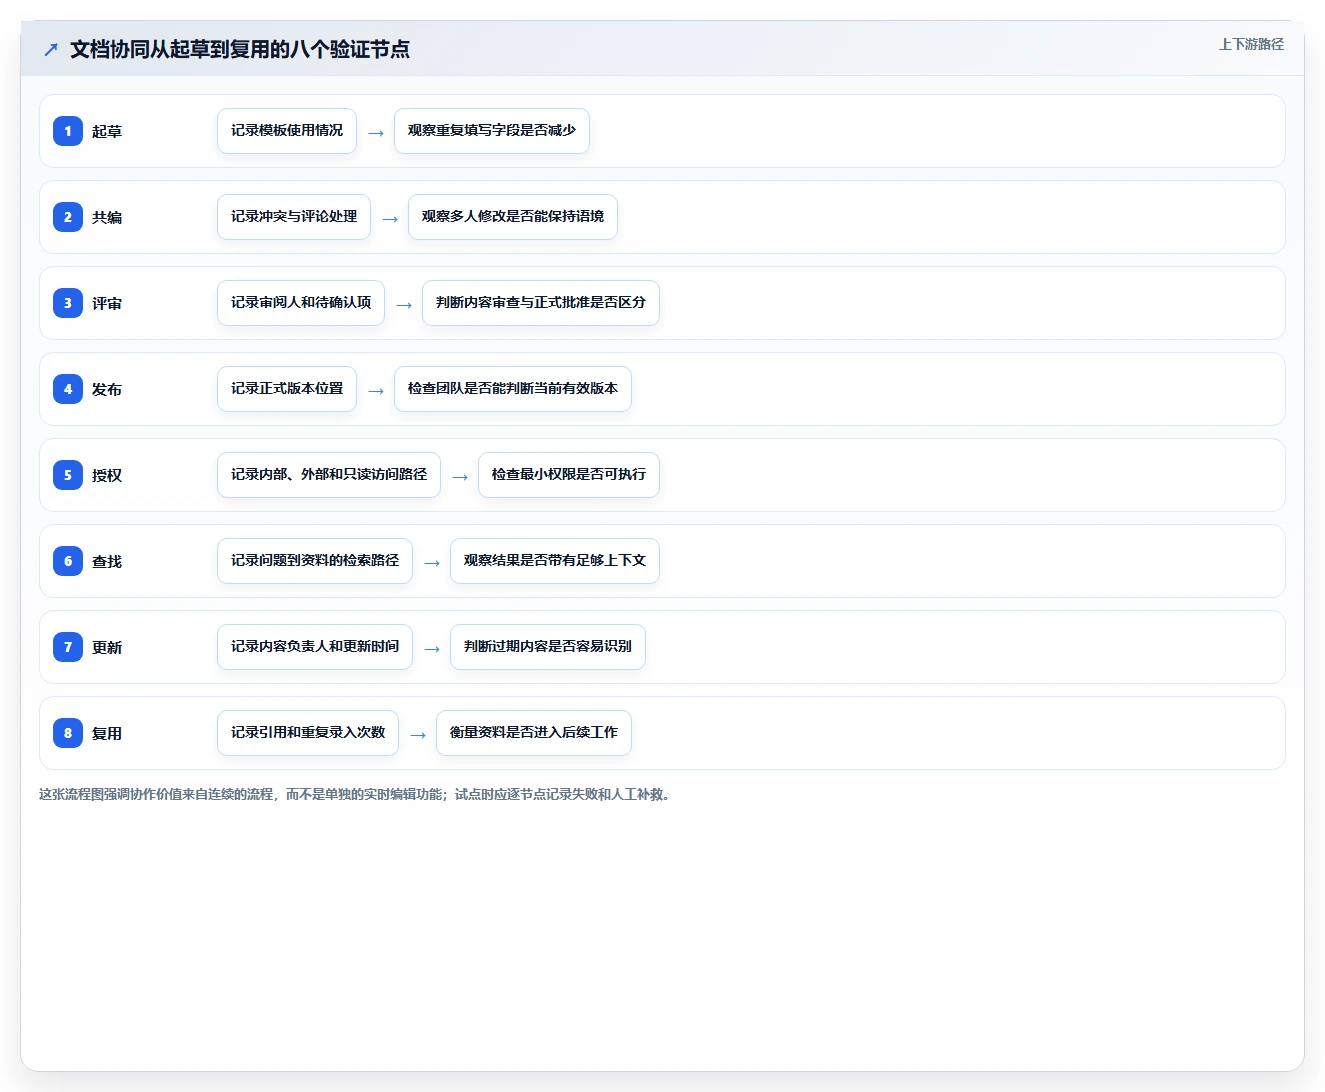This screenshot has width=1325, height=1092.
Task: Click the arrow after 记录正式版本位置
Action: tap(376, 390)
